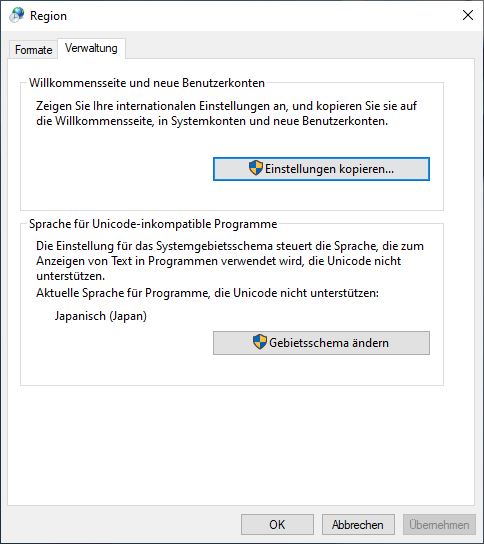
Task: Click the Region title text
Action: pos(48,16)
